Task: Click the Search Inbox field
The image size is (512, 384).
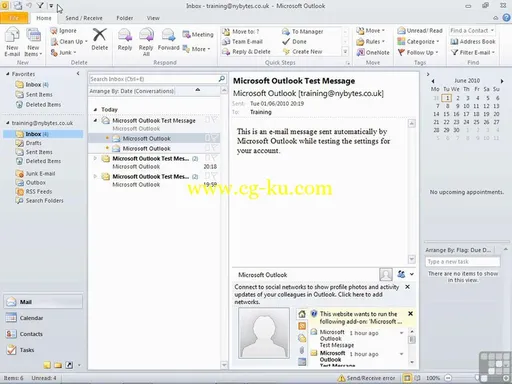Action: [153, 79]
